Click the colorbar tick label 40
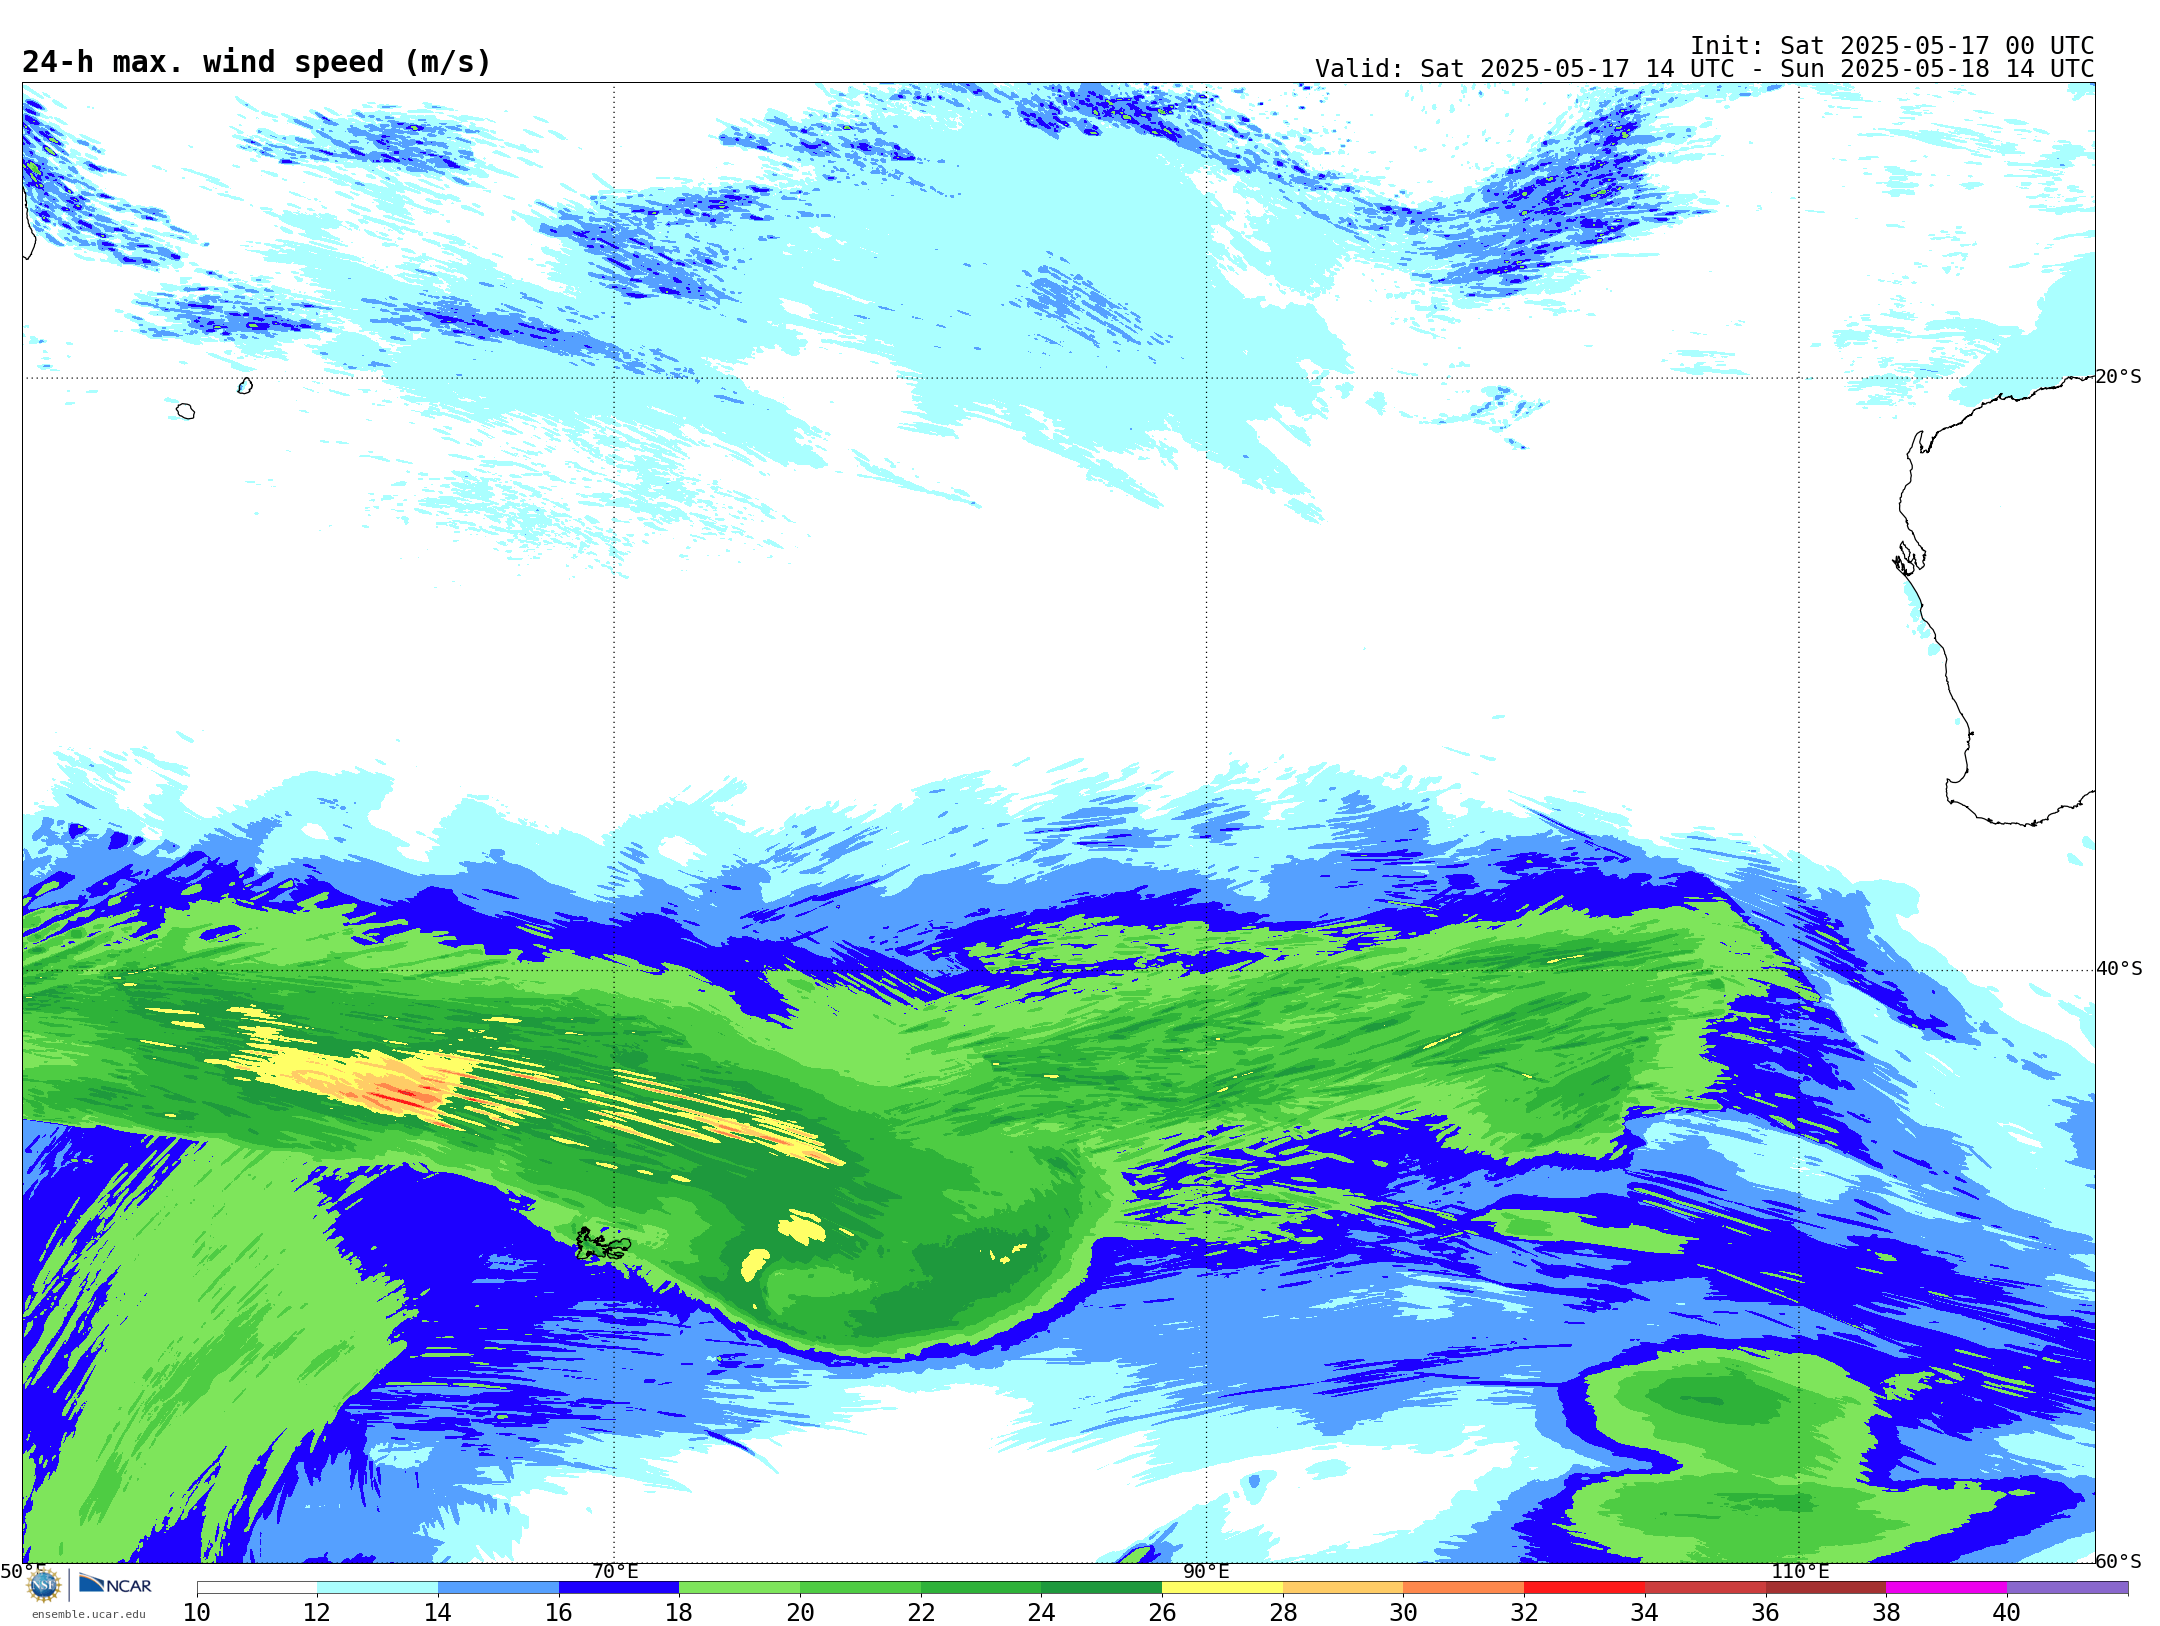Viewport: 2160px width, 1626px height. (2007, 1612)
